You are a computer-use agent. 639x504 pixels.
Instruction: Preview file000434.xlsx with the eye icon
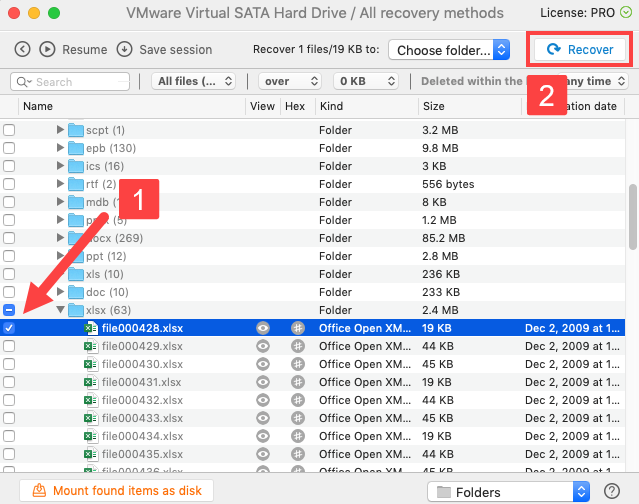(263, 436)
